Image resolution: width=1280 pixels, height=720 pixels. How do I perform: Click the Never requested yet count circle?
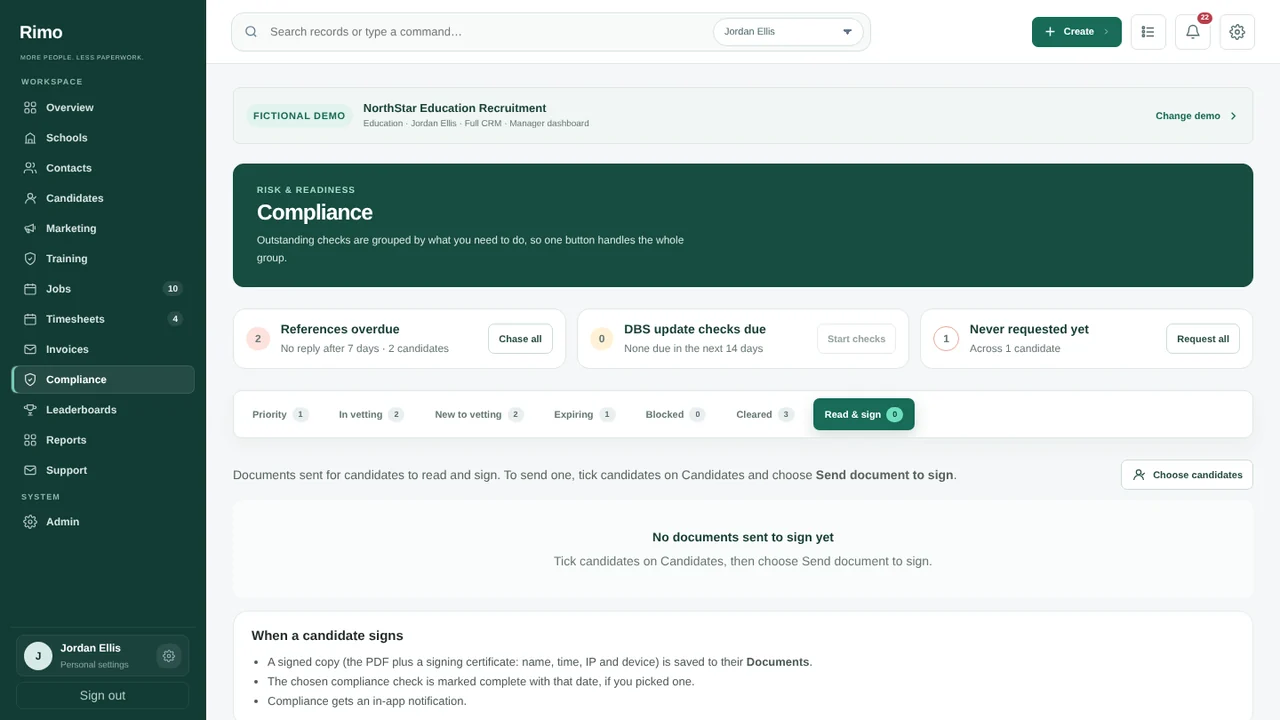[x=946, y=339]
